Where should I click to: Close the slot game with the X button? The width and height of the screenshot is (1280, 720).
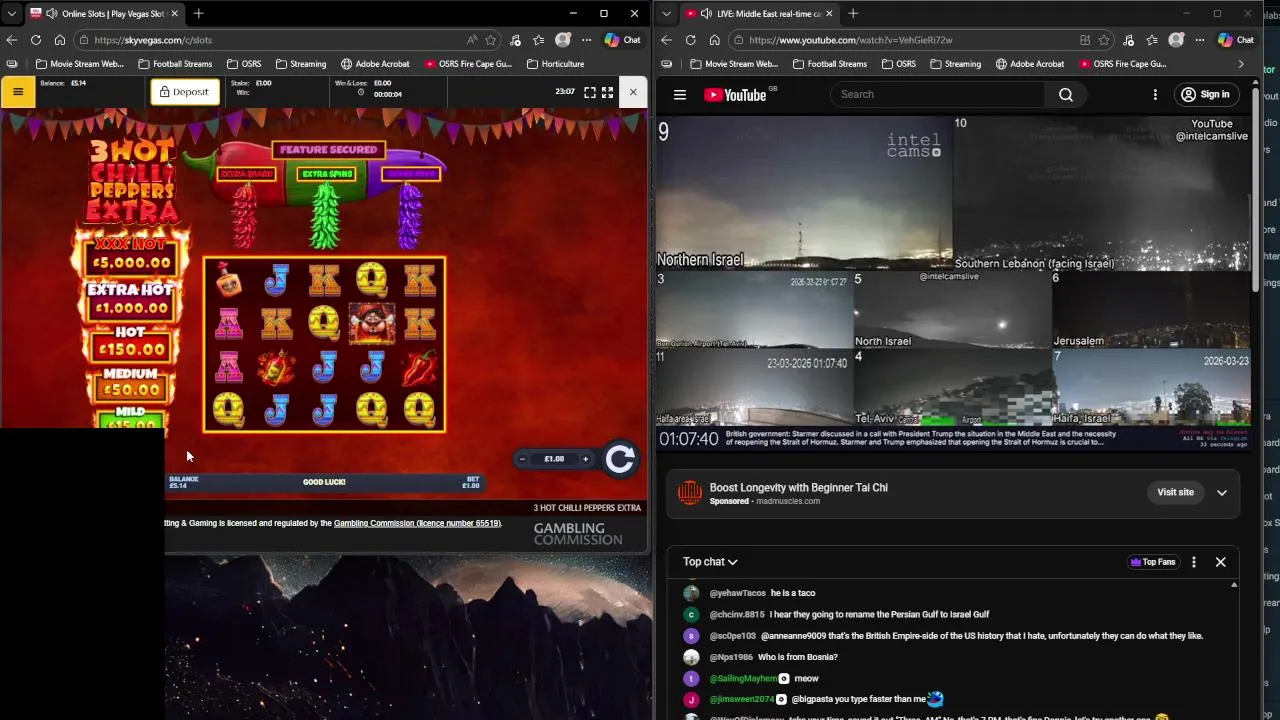[633, 92]
